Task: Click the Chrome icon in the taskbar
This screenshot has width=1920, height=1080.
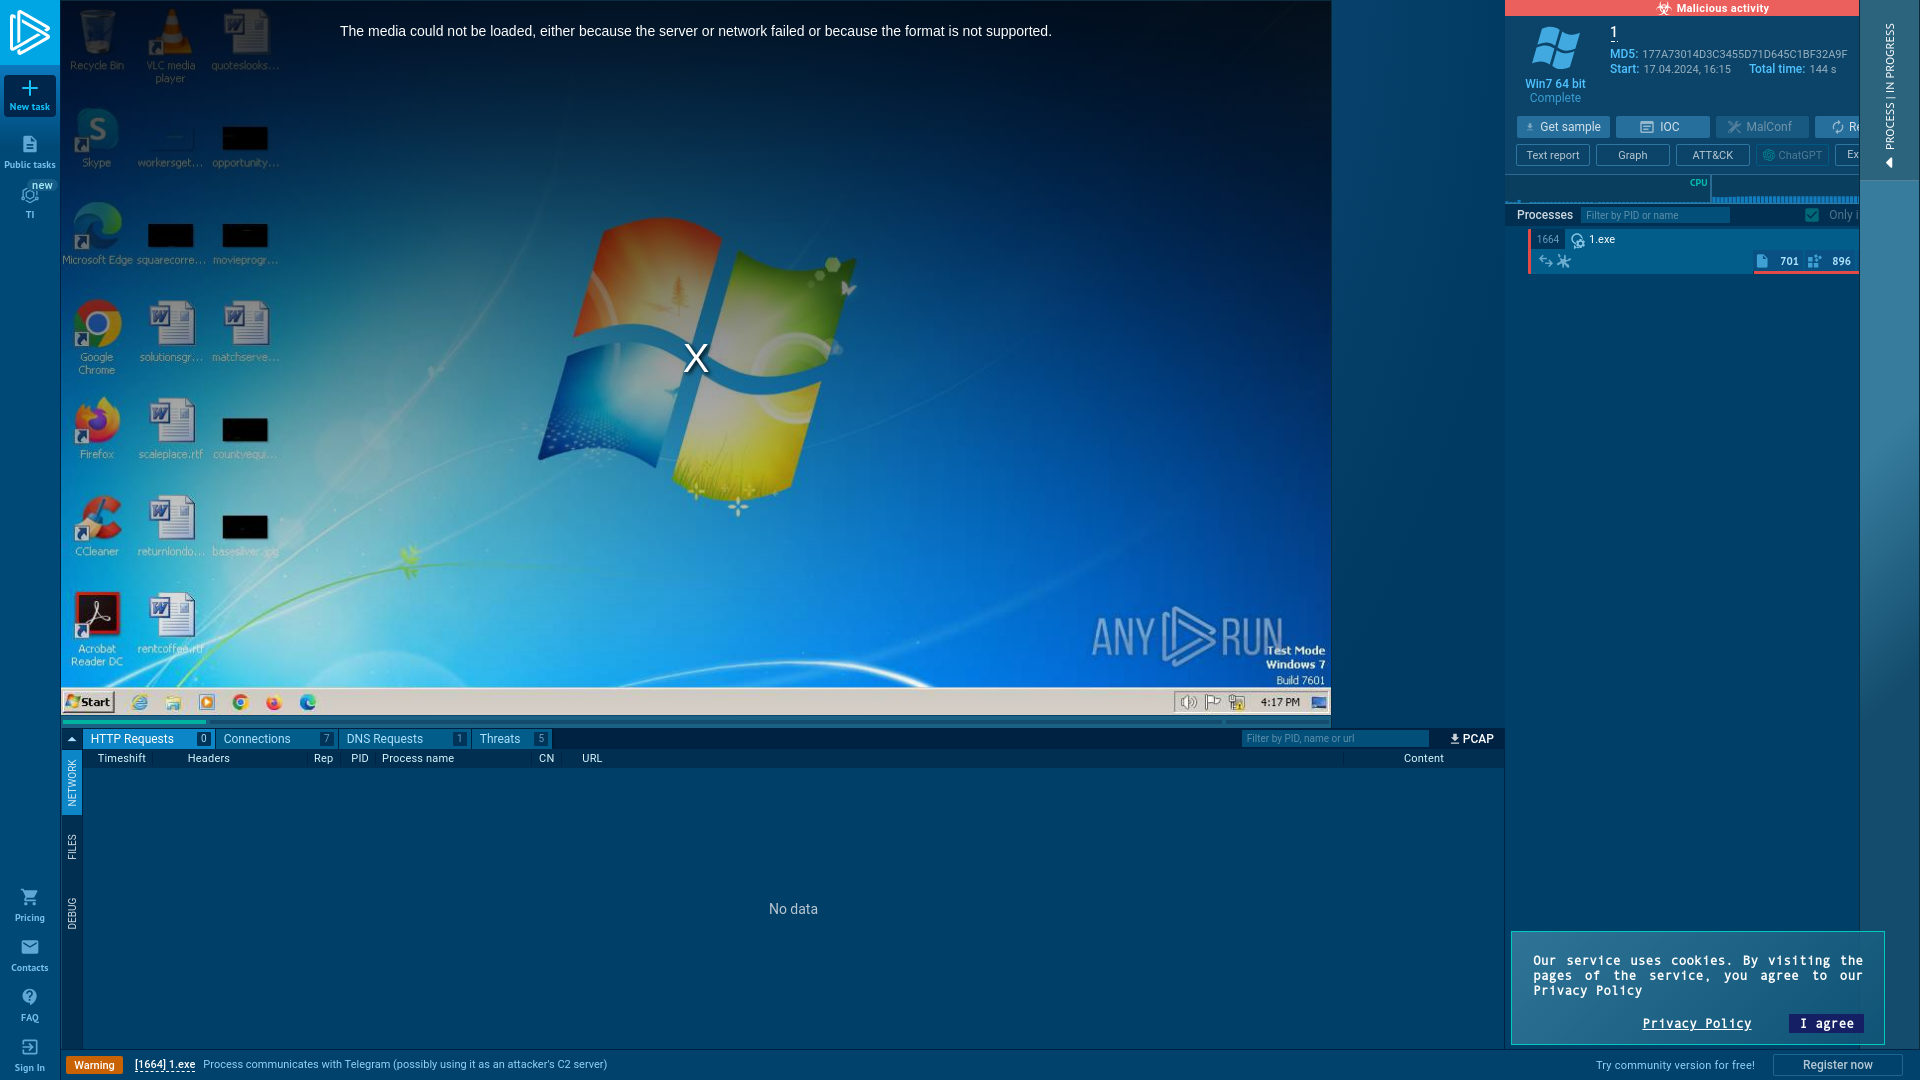Action: coord(240,702)
